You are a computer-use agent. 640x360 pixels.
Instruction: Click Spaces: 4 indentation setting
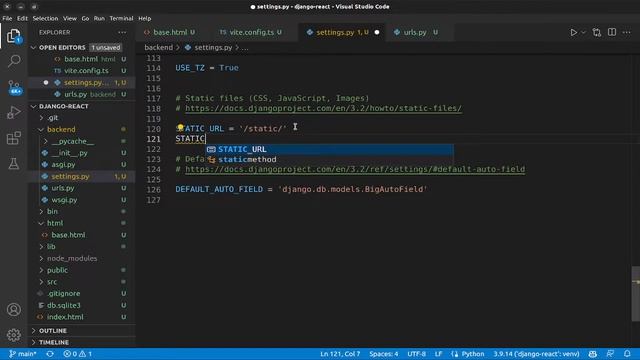[384, 354]
